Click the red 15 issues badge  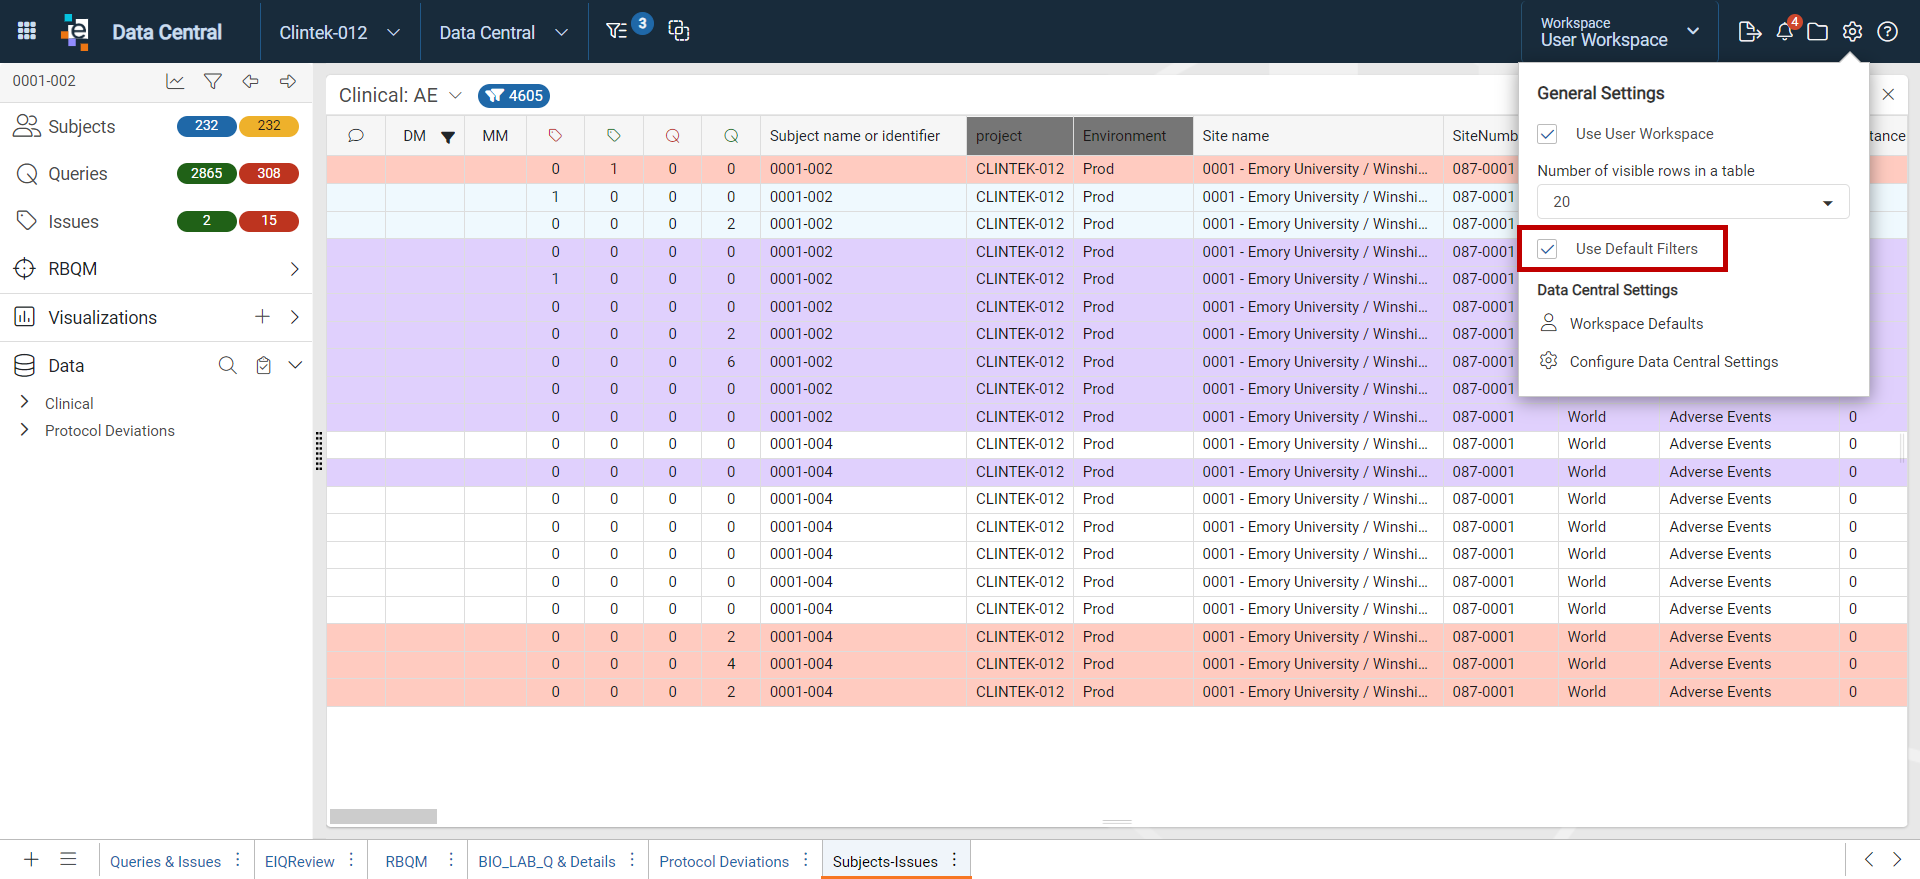268,221
